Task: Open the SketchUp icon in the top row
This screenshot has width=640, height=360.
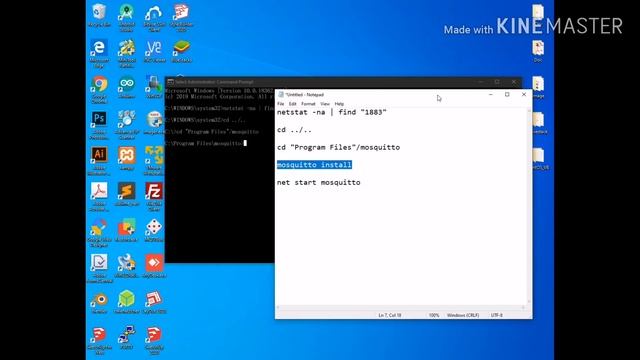Action: coord(181,17)
